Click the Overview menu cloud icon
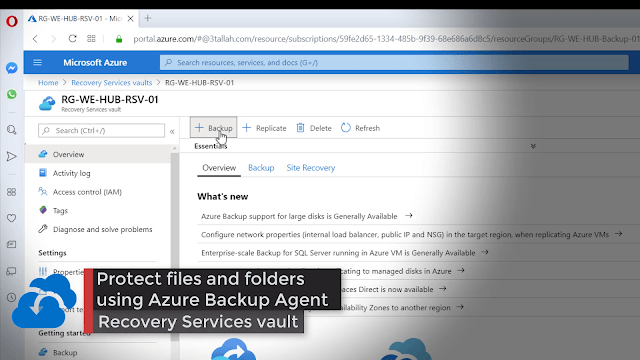Viewport: 640px width, 360px height. 43,154
